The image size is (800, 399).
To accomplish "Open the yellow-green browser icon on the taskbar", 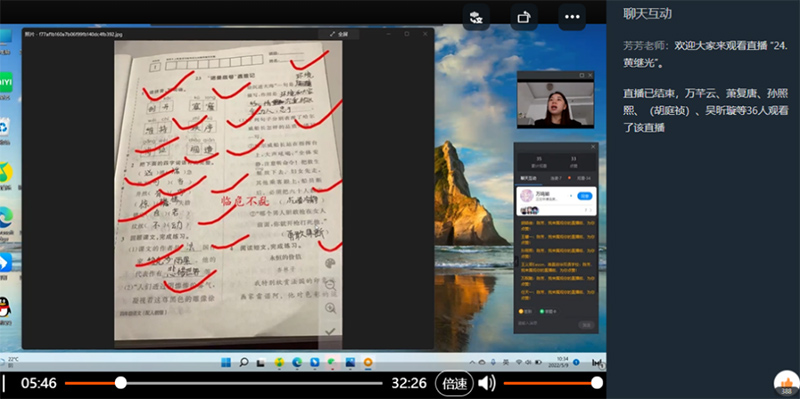I will [x=279, y=362].
